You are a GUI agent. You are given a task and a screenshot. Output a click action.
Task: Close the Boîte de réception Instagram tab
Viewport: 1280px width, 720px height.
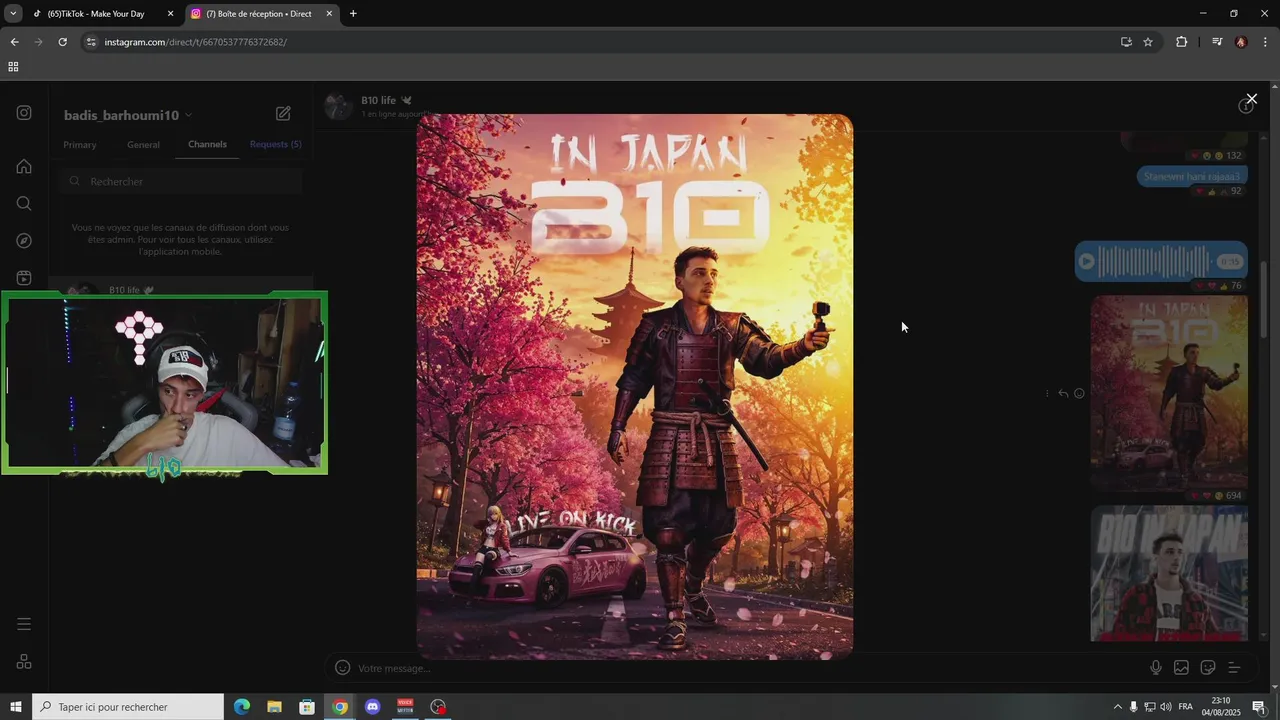click(329, 14)
